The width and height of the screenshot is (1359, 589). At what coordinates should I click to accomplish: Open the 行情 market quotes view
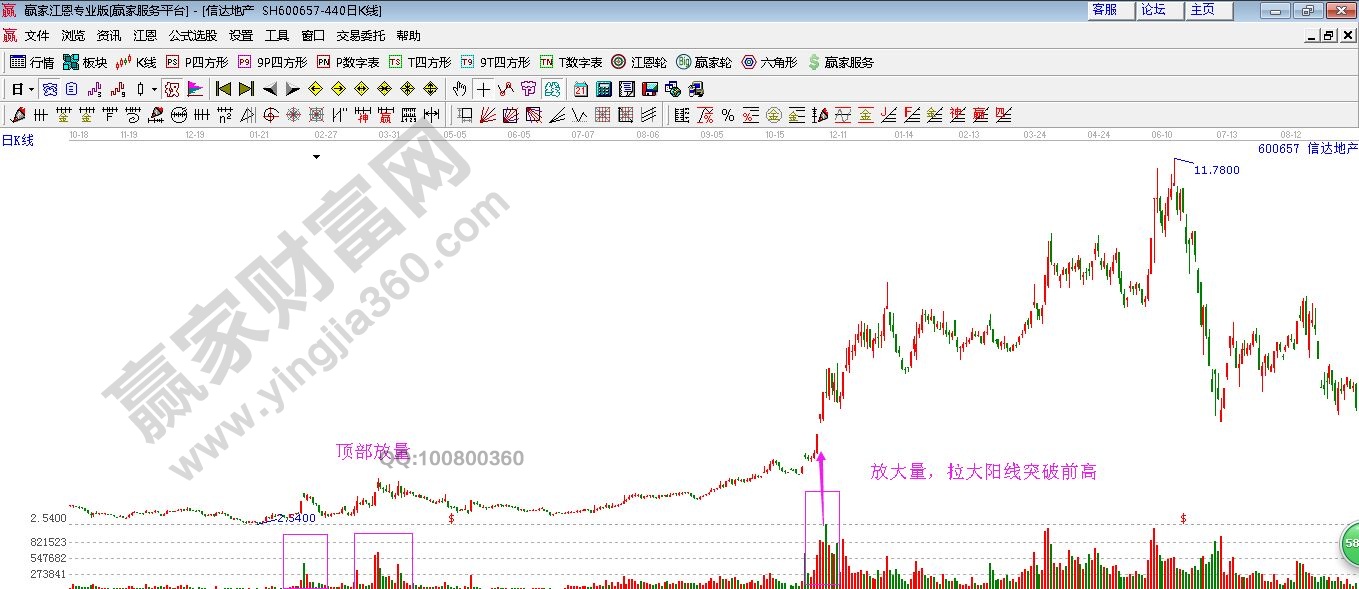32,62
